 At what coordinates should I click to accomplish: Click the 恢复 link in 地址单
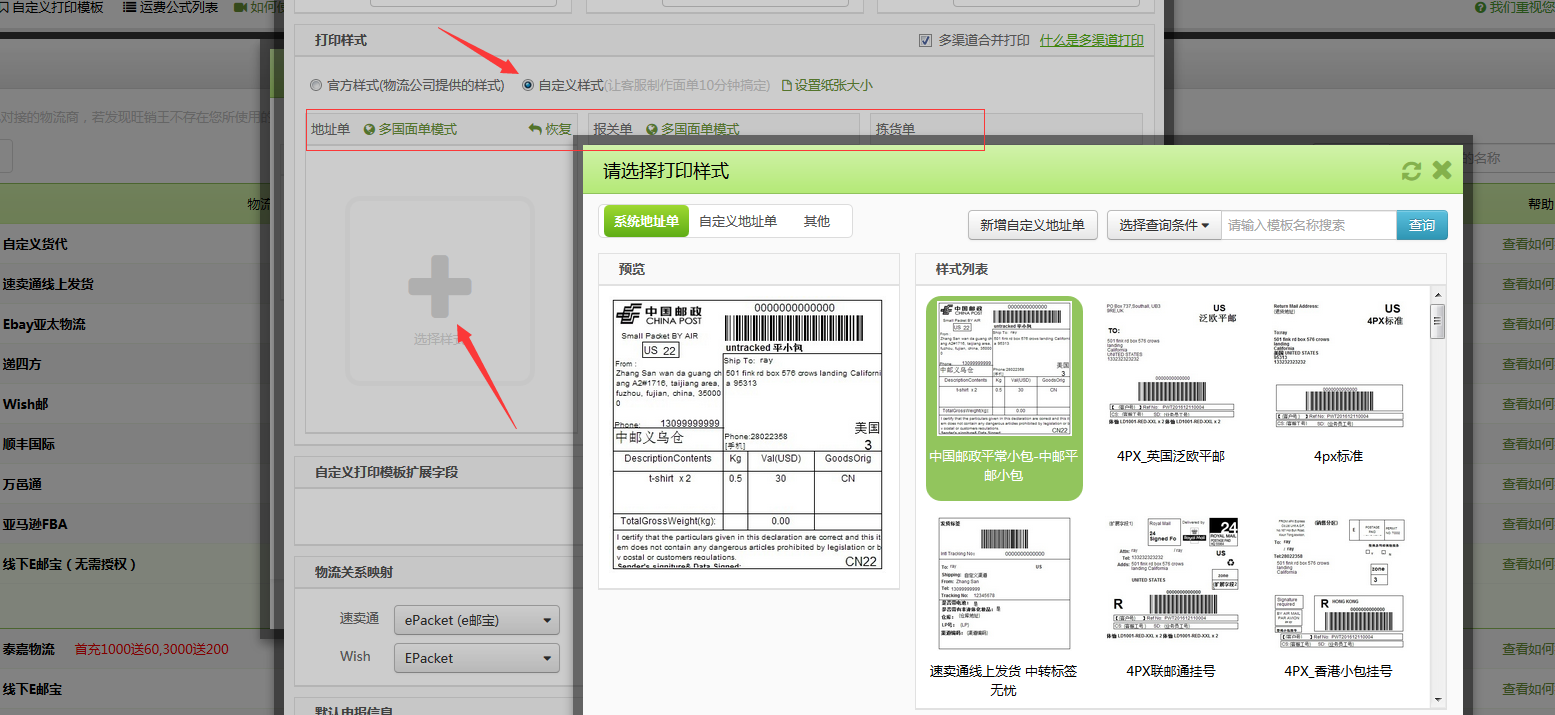(558, 129)
